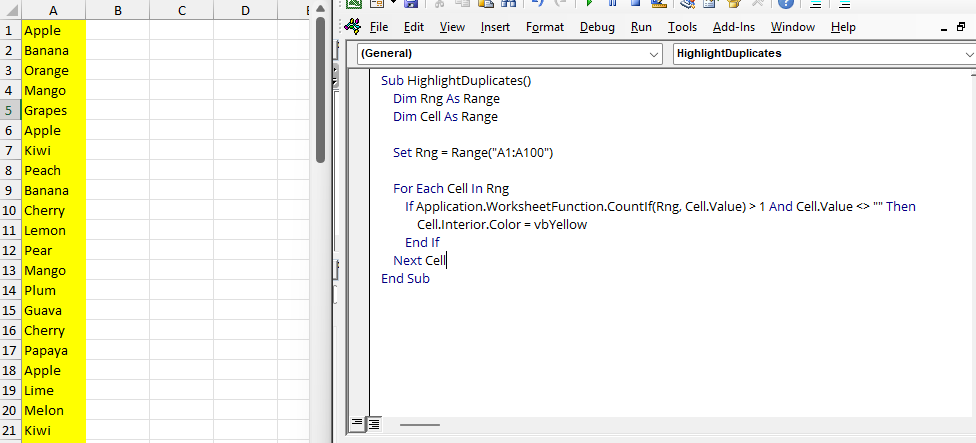Open Properties Window toolbar icon

click(x=710, y=3)
